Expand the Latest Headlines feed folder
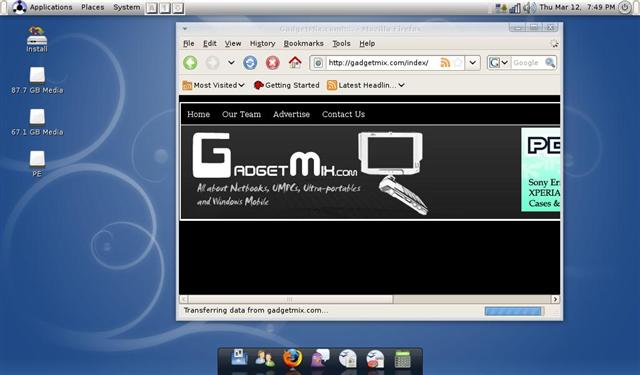640x375 pixels. point(366,85)
